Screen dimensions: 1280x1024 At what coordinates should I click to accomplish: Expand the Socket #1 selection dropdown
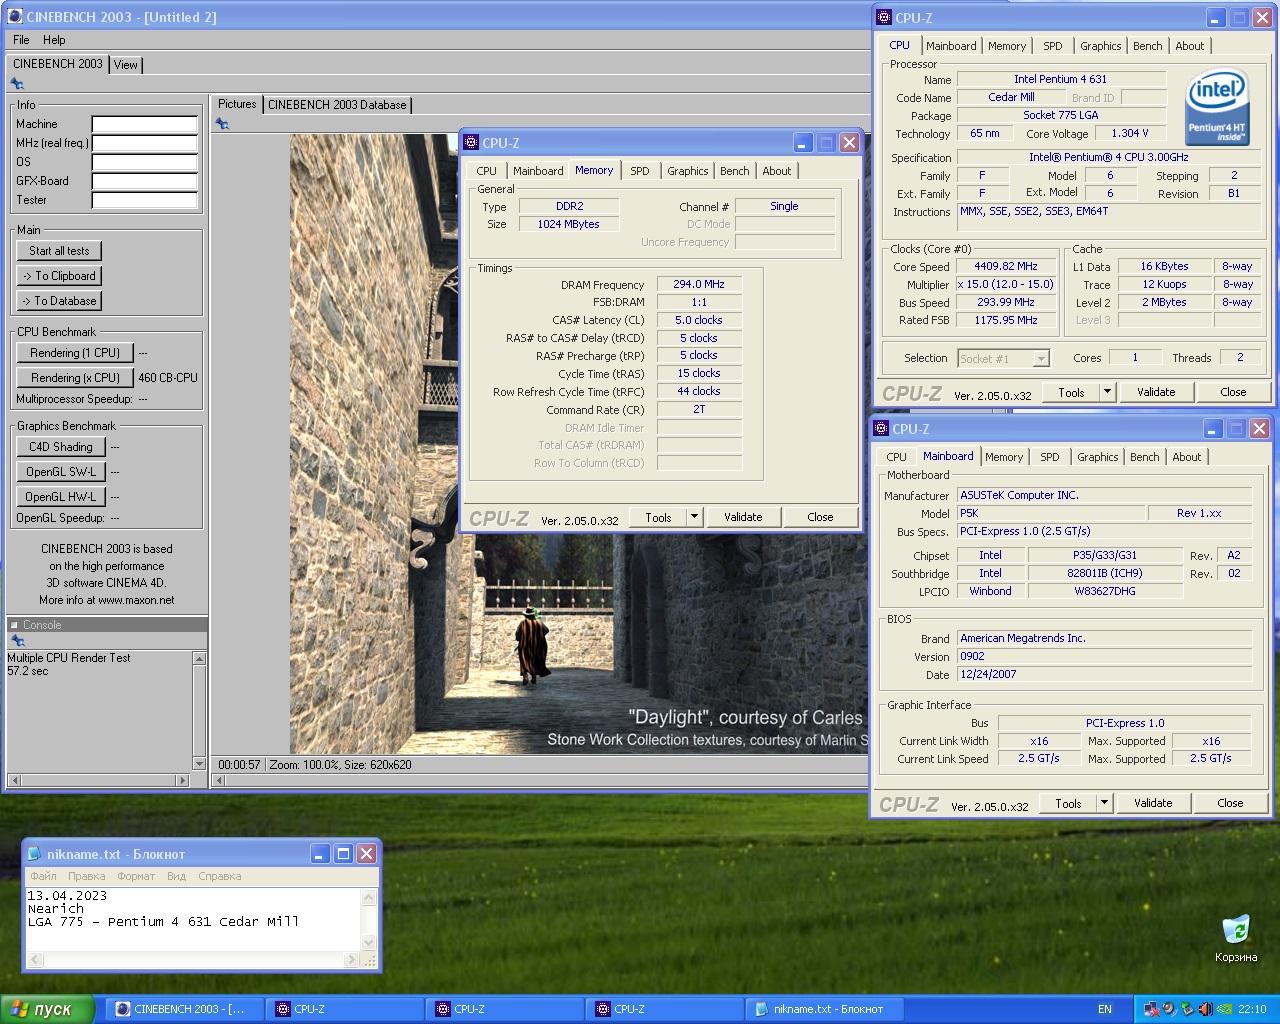coord(1041,358)
